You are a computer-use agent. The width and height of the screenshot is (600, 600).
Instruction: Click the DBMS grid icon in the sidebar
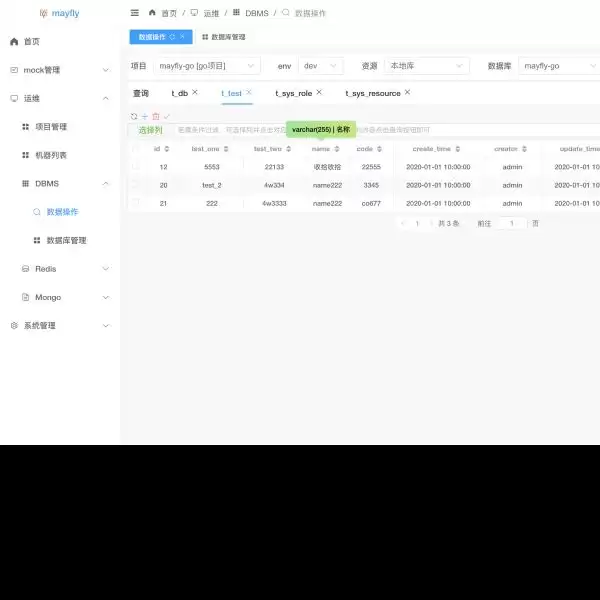click(x=26, y=183)
